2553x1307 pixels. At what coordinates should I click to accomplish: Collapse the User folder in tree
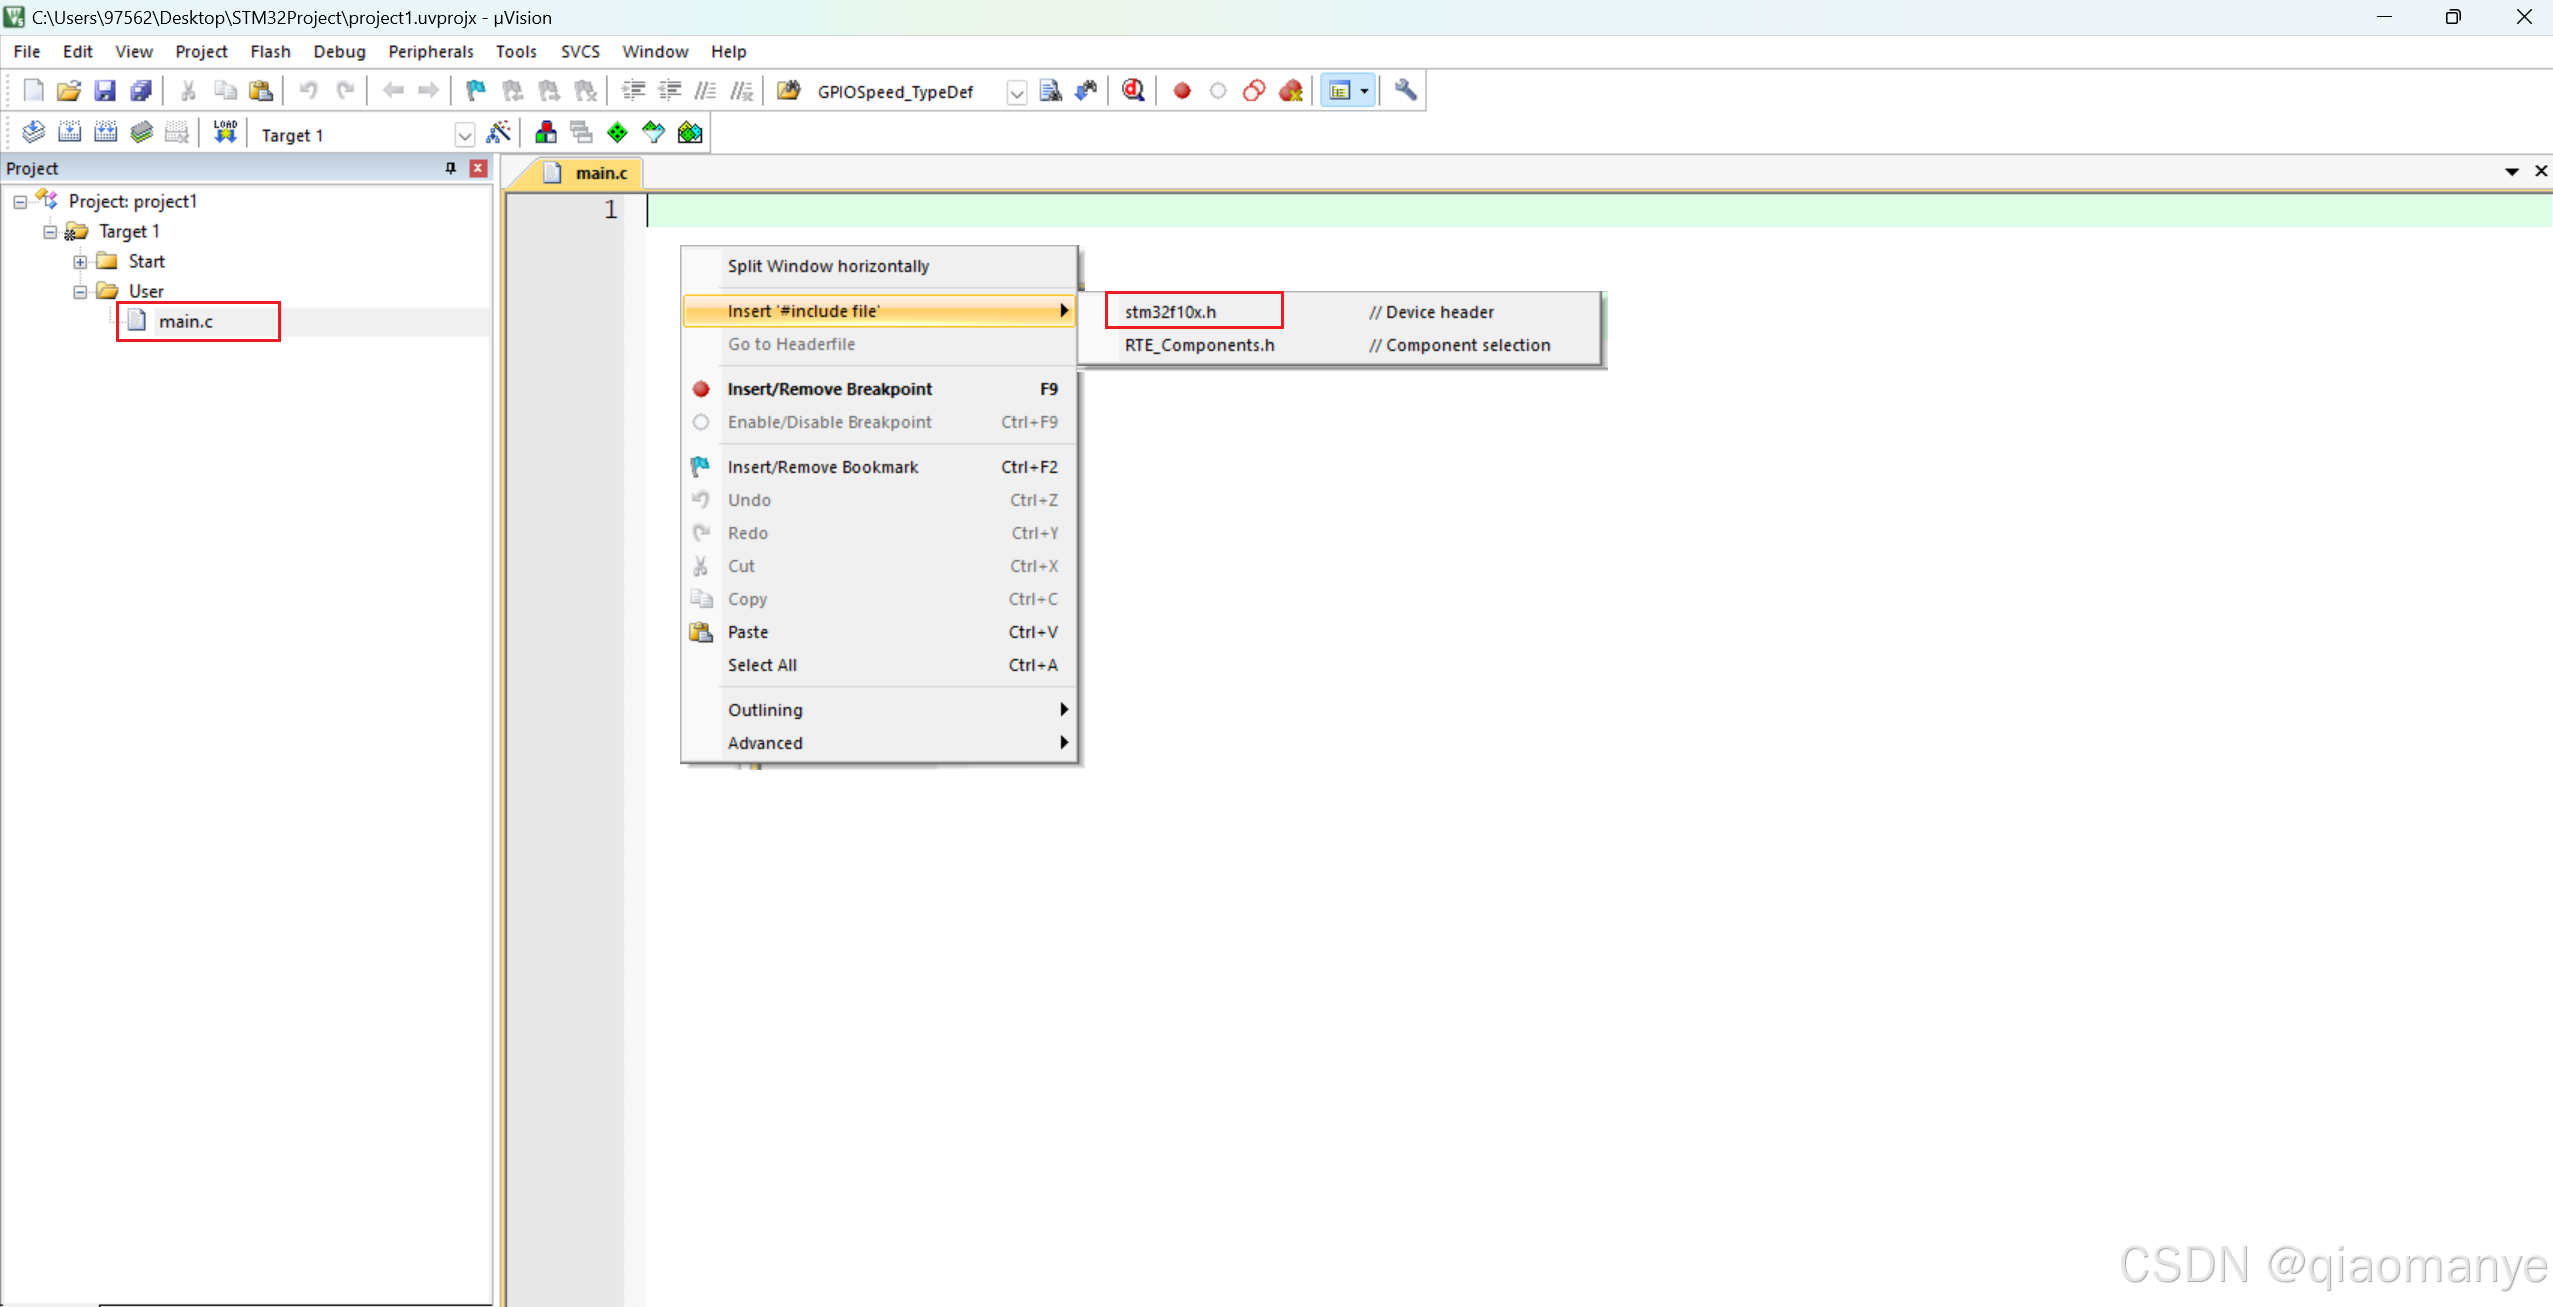[80, 292]
